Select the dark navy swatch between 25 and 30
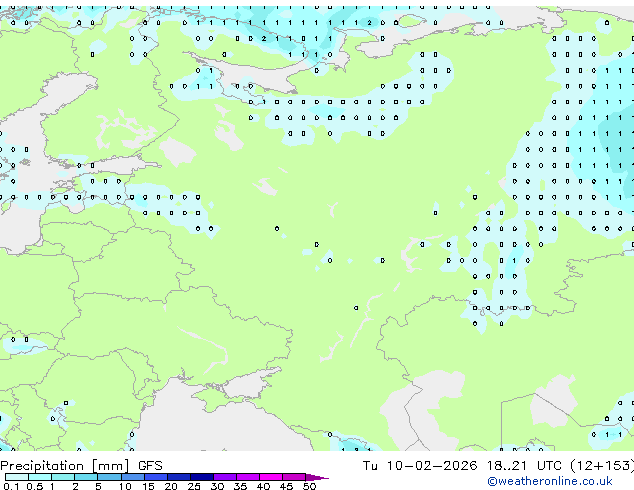Viewport: 634px width, 490px height. tap(202, 477)
